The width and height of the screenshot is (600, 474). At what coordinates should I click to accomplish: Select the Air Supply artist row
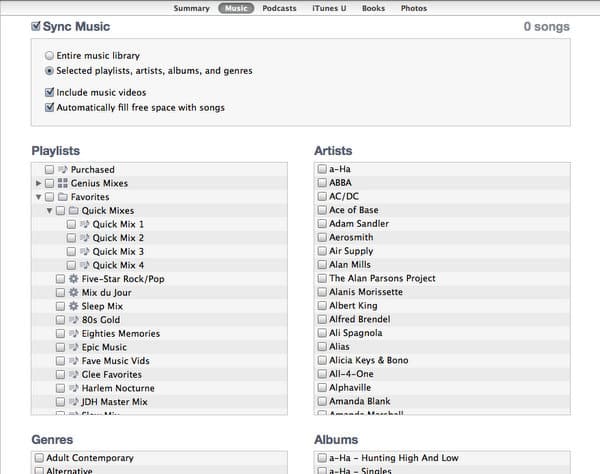point(442,251)
